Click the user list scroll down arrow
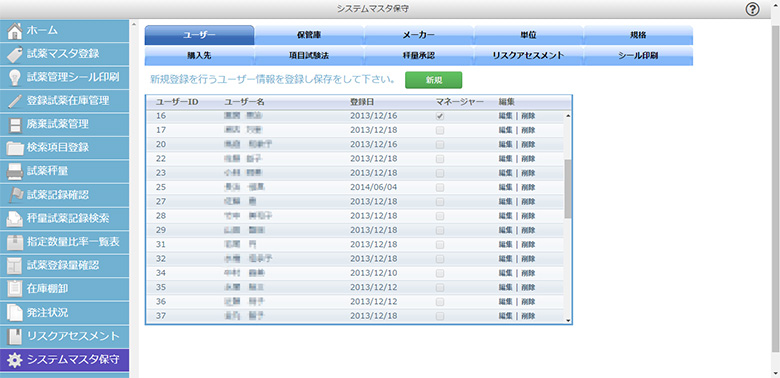 568,321
